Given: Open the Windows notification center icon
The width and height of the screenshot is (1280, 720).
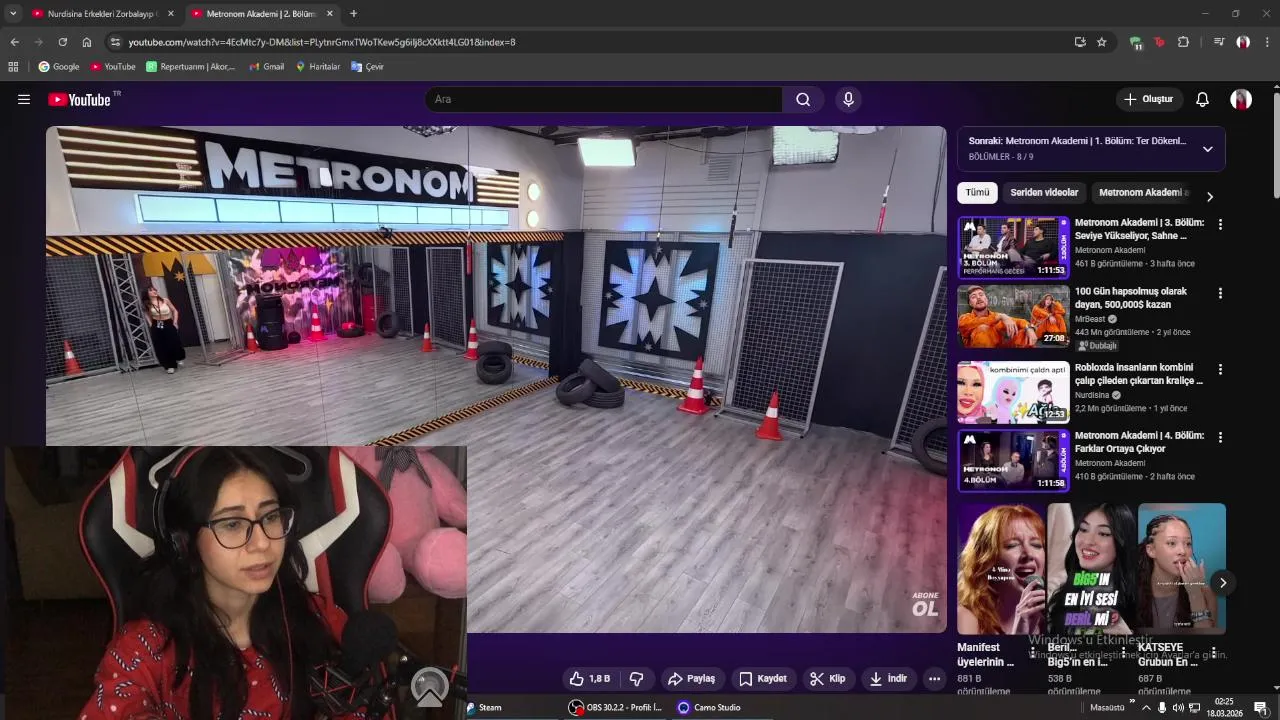Looking at the screenshot, I should [1260, 708].
